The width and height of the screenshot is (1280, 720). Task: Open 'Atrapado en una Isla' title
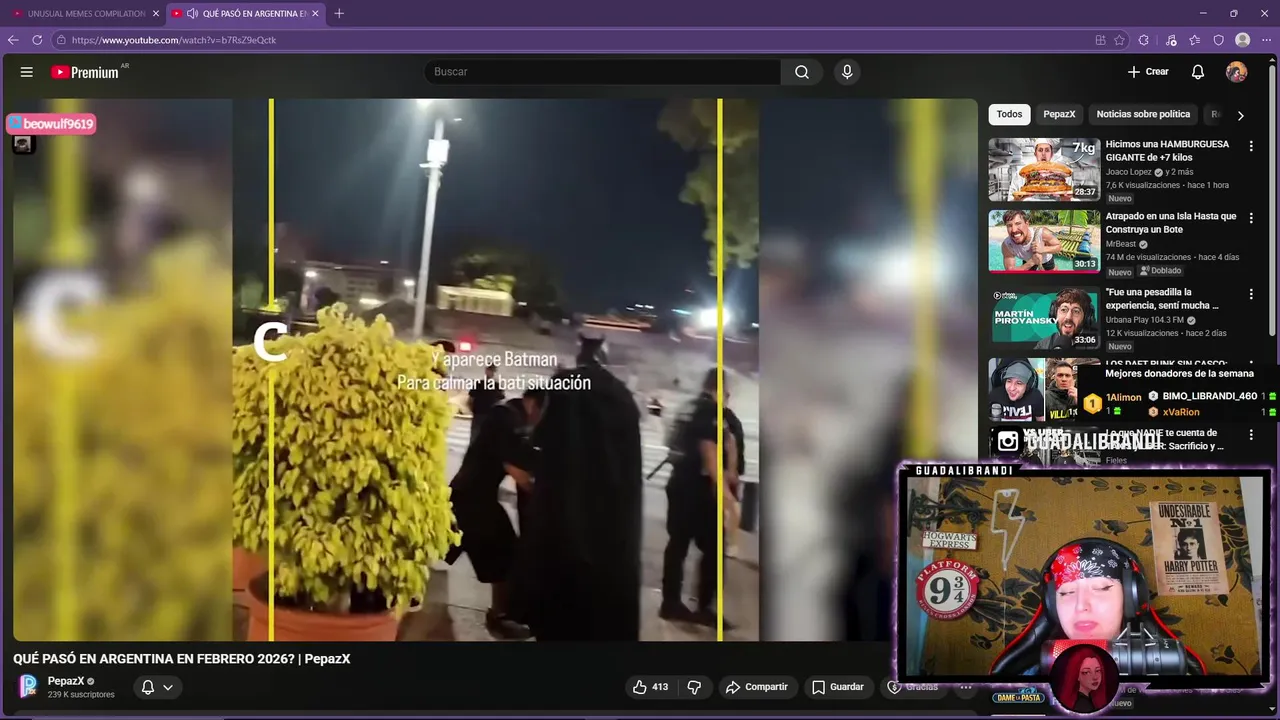(x=1171, y=223)
